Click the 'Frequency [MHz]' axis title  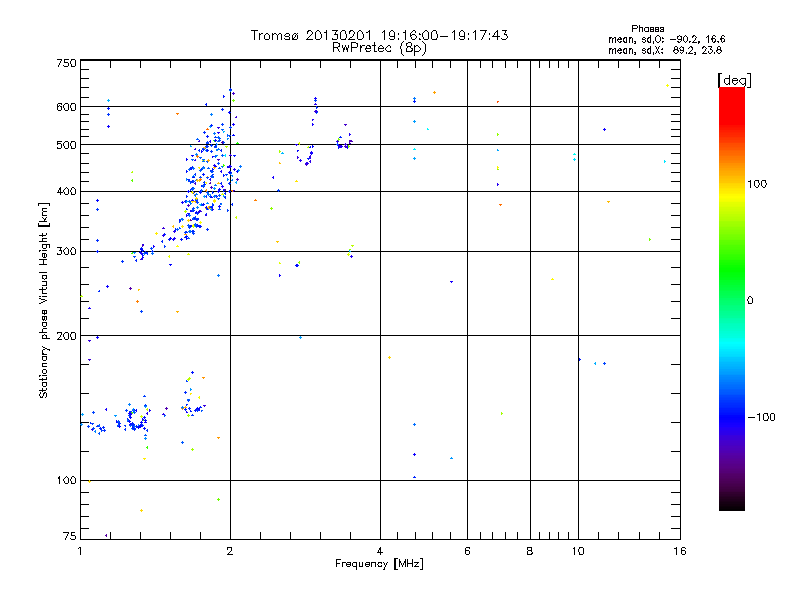point(379,564)
